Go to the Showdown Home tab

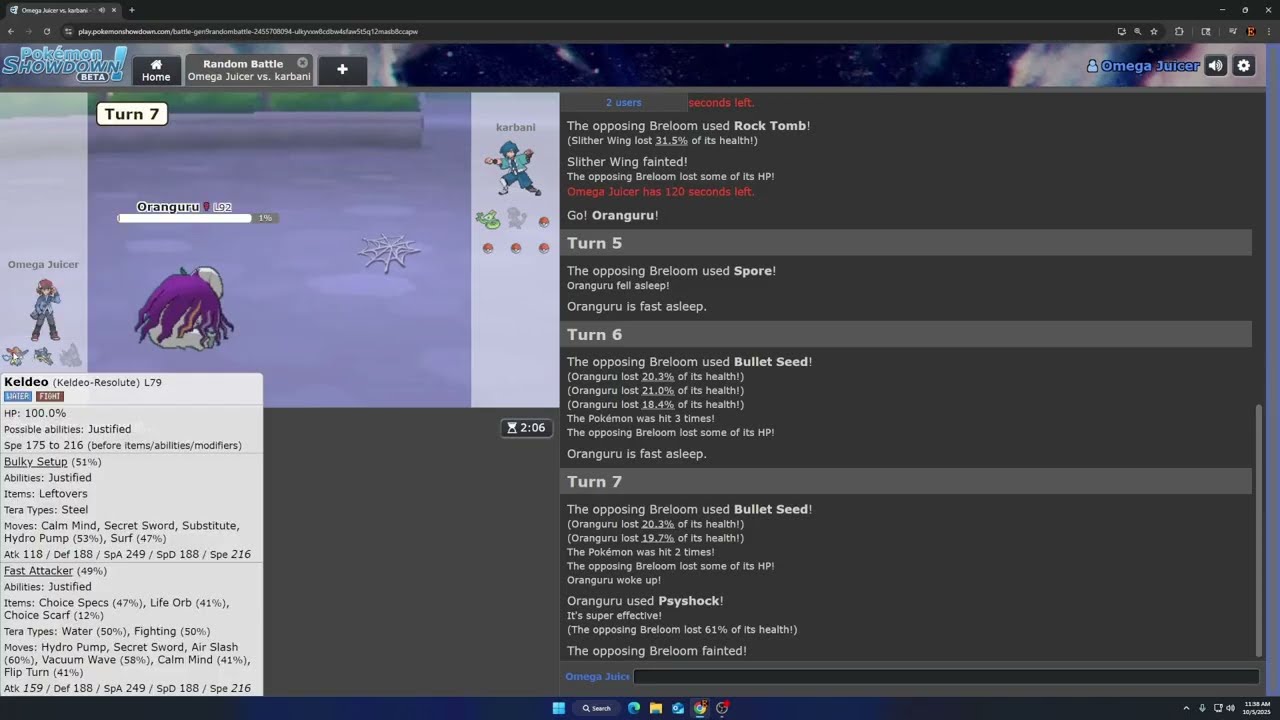(x=156, y=70)
